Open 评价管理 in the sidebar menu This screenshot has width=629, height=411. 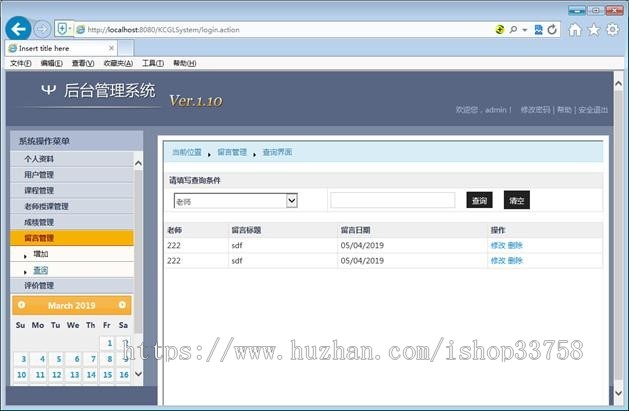coord(72,285)
